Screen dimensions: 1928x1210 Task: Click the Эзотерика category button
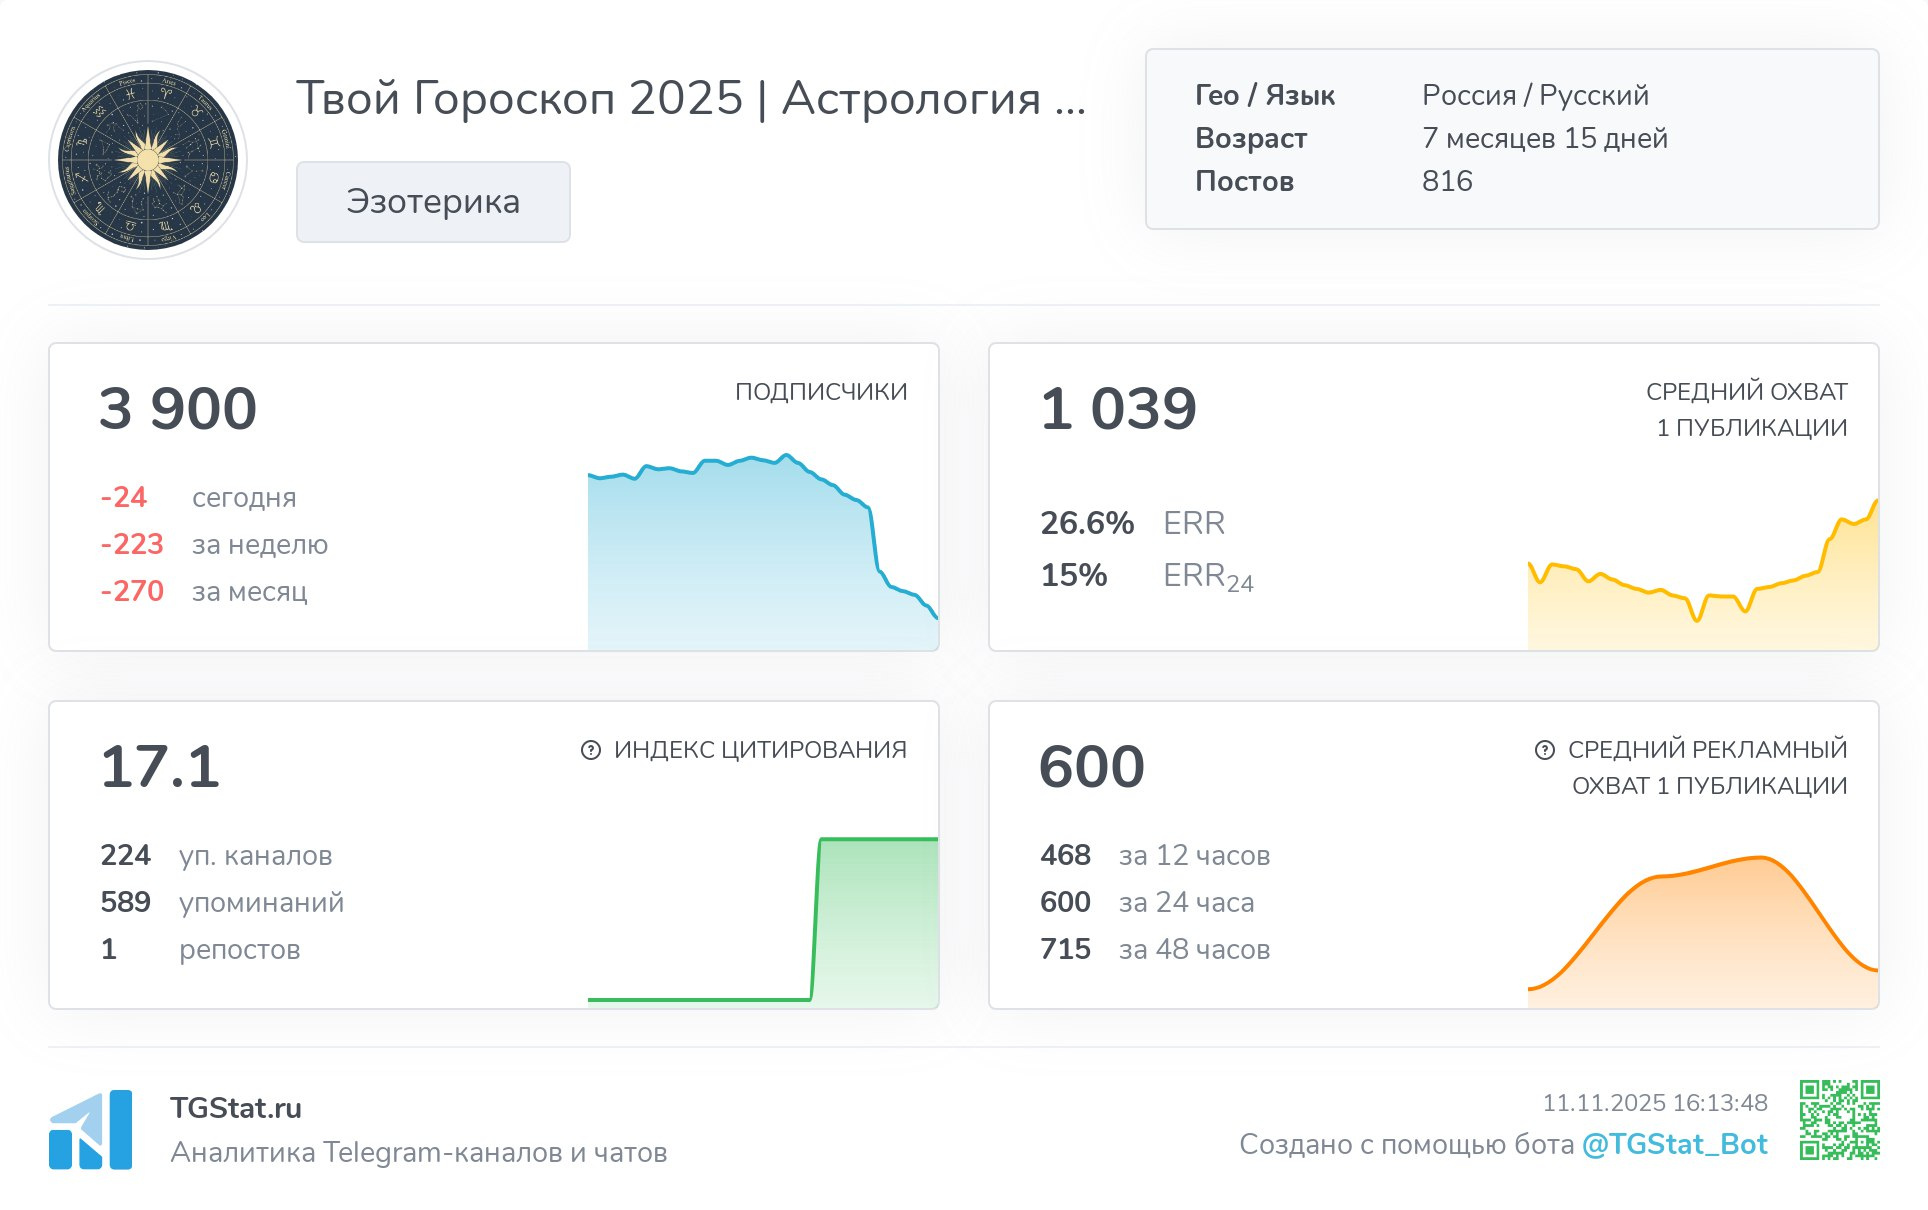tap(433, 202)
